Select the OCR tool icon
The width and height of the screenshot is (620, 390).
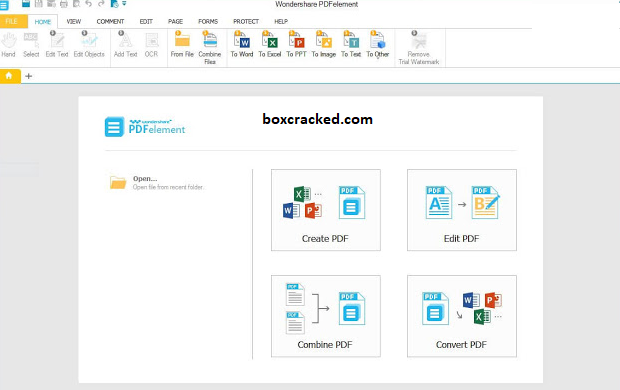(151, 44)
